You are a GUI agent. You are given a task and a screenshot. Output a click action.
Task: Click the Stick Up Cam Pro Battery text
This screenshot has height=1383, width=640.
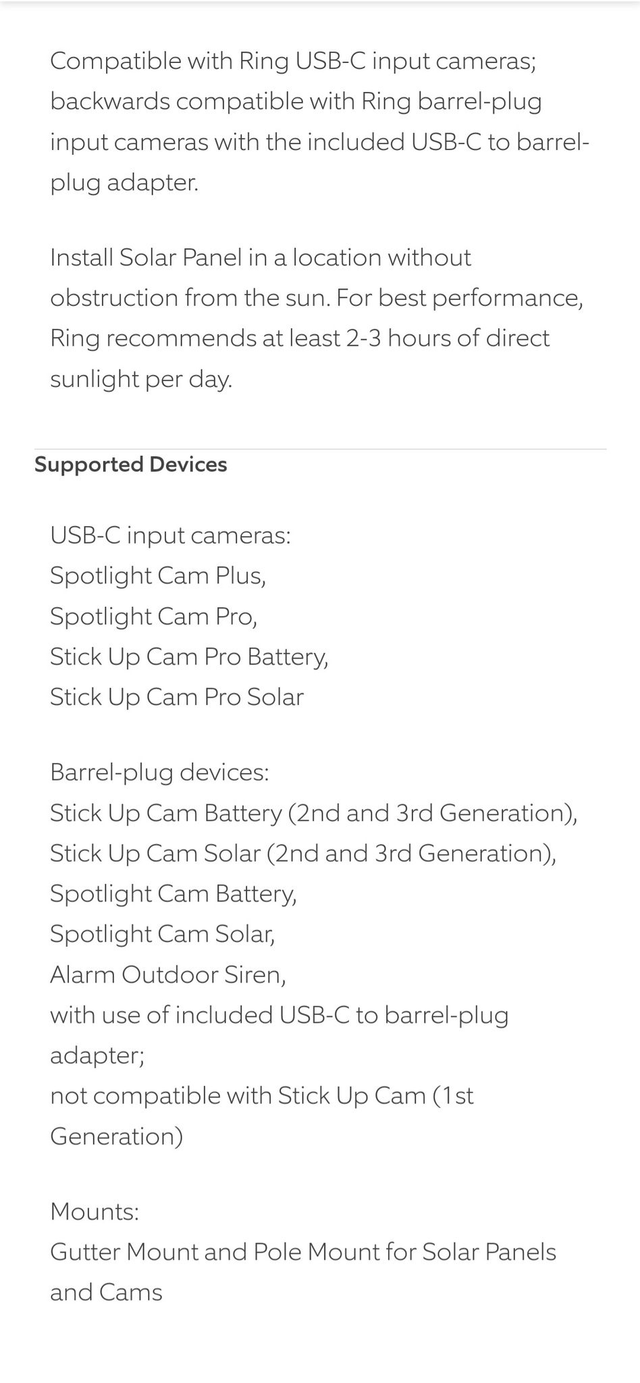pos(189,657)
